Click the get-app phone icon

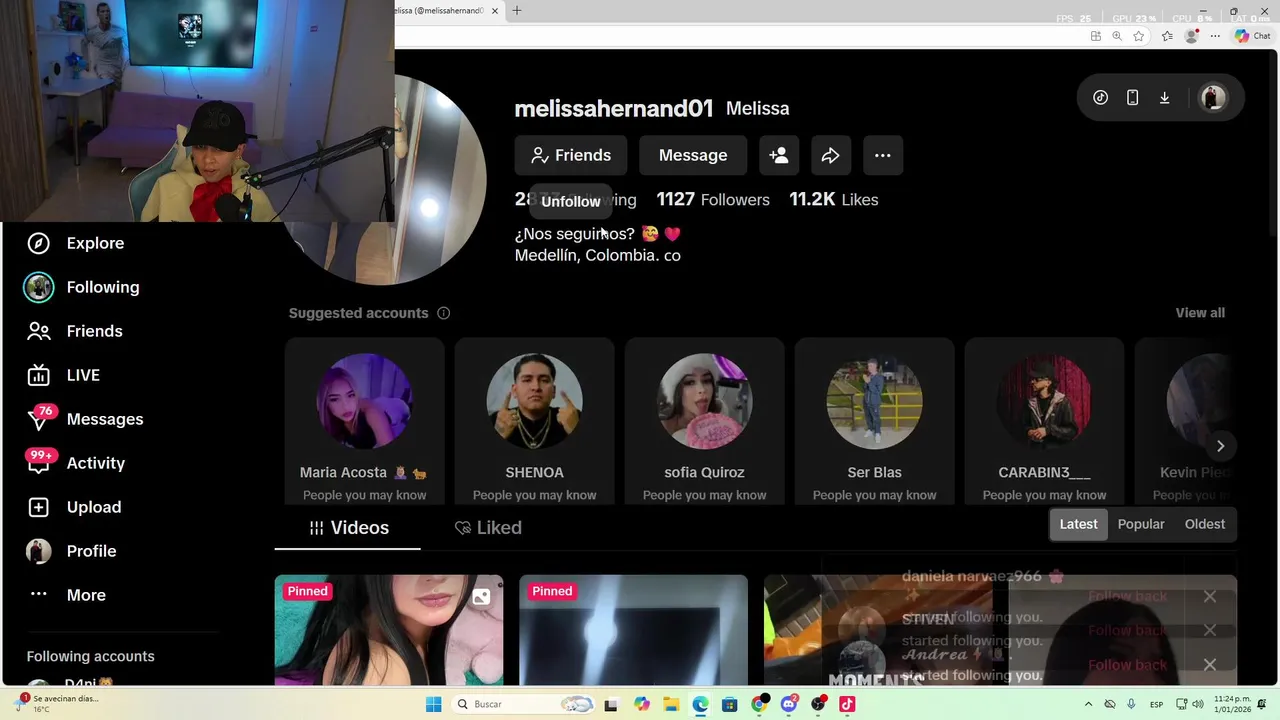[1132, 97]
